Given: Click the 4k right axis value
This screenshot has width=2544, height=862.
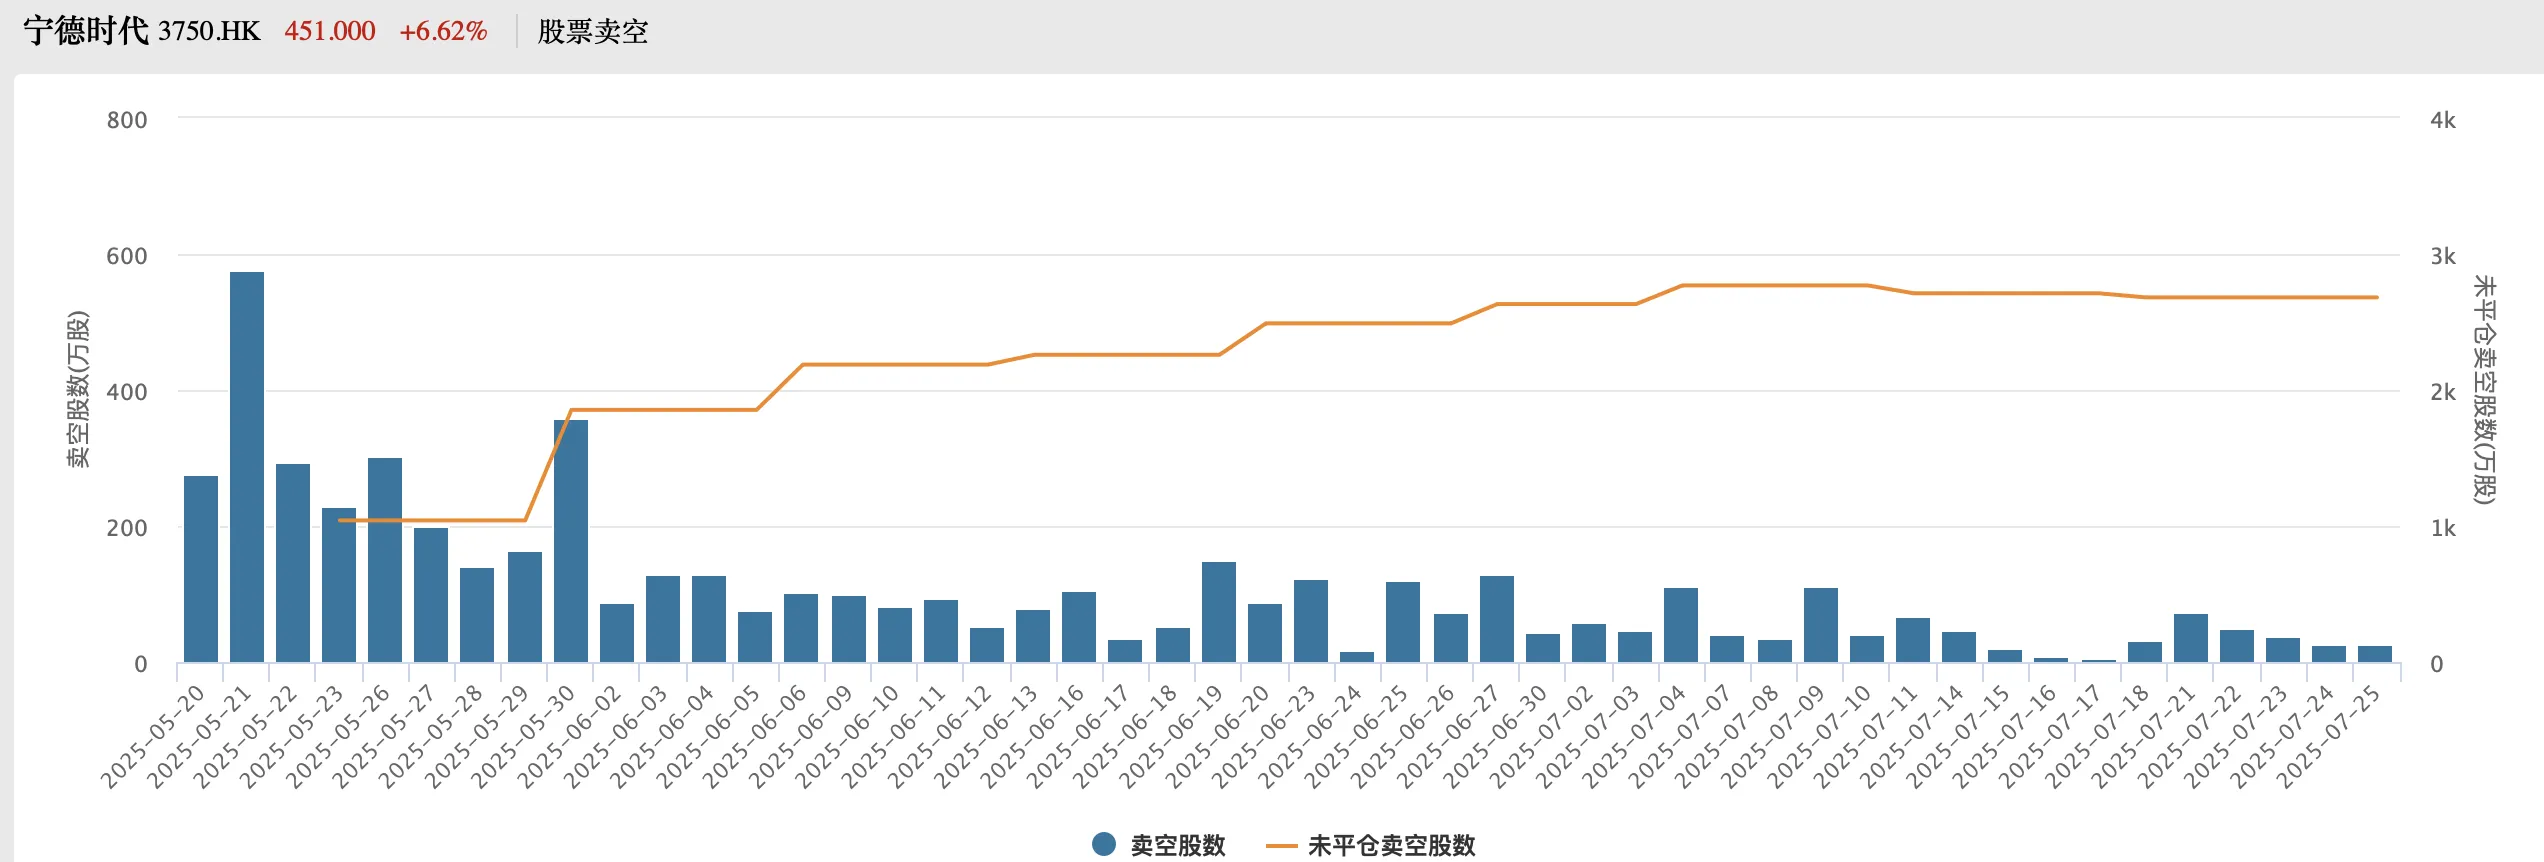Looking at the screenshot, I should [2443, 120].
